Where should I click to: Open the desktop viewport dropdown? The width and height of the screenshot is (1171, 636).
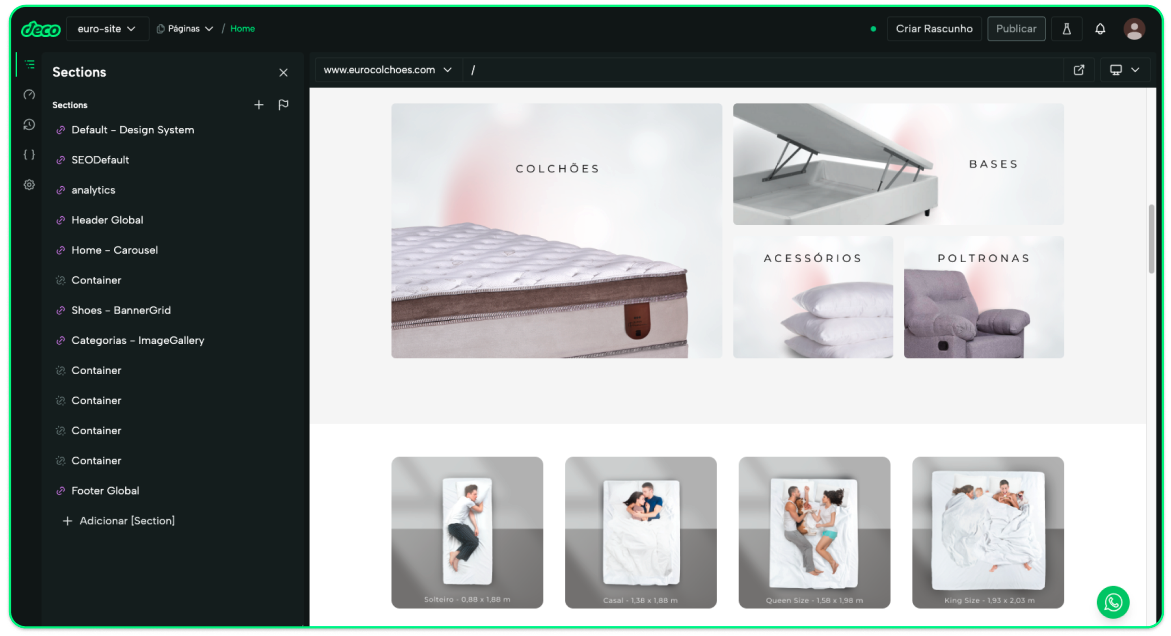tap(1124, 69)
